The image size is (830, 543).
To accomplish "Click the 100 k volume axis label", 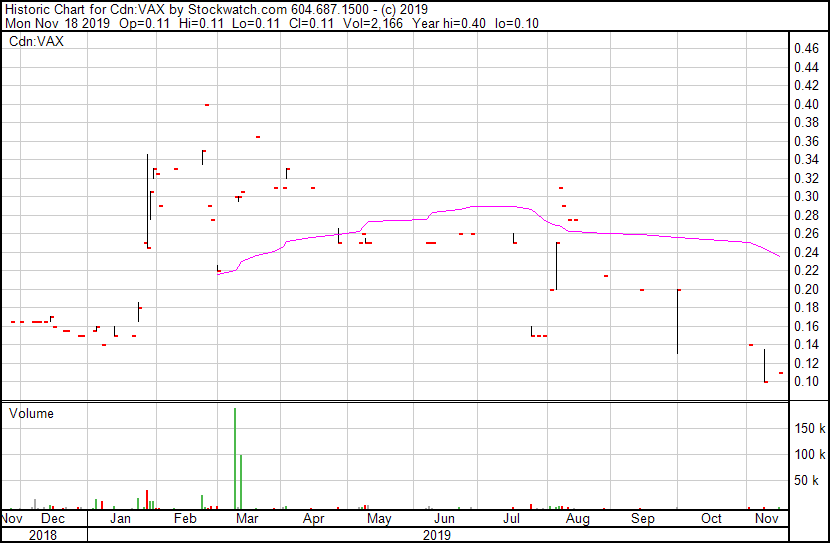I will [810, 454].
